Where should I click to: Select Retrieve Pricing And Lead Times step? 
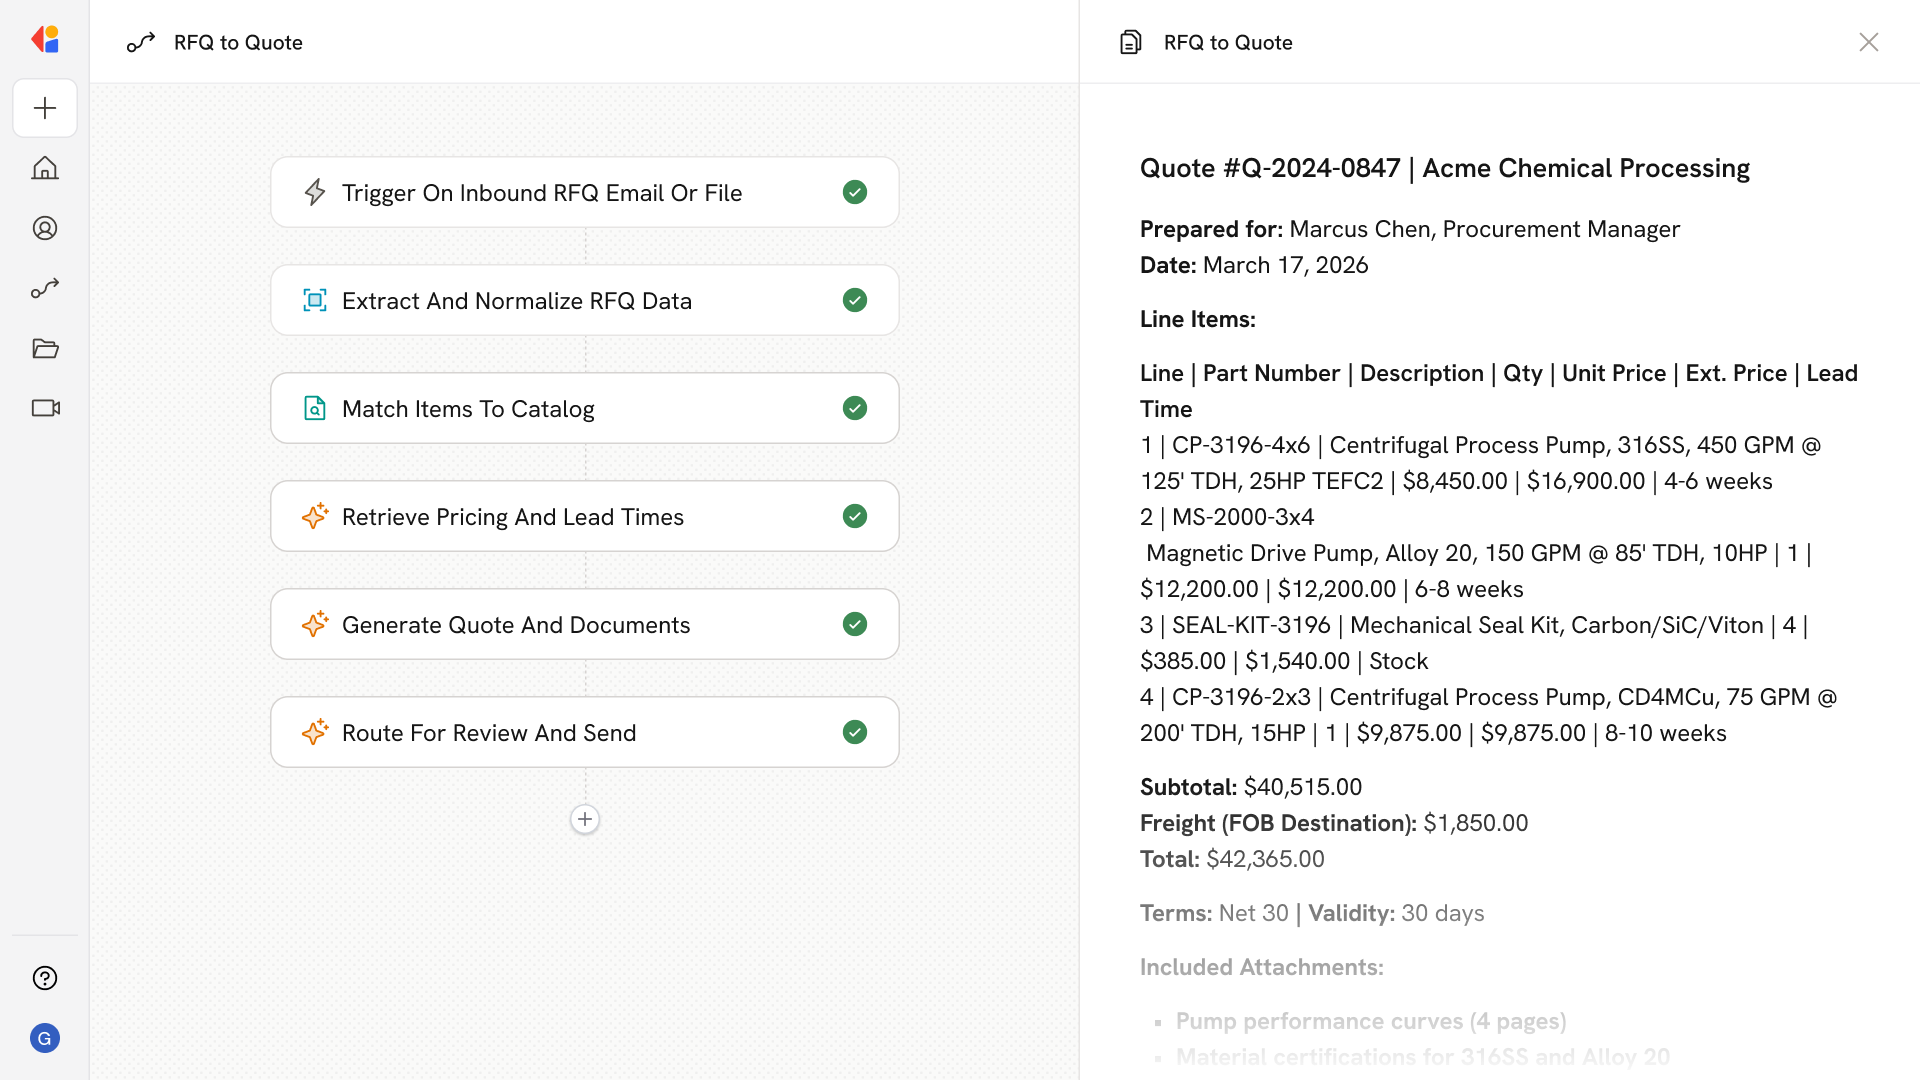pos(512,517)
